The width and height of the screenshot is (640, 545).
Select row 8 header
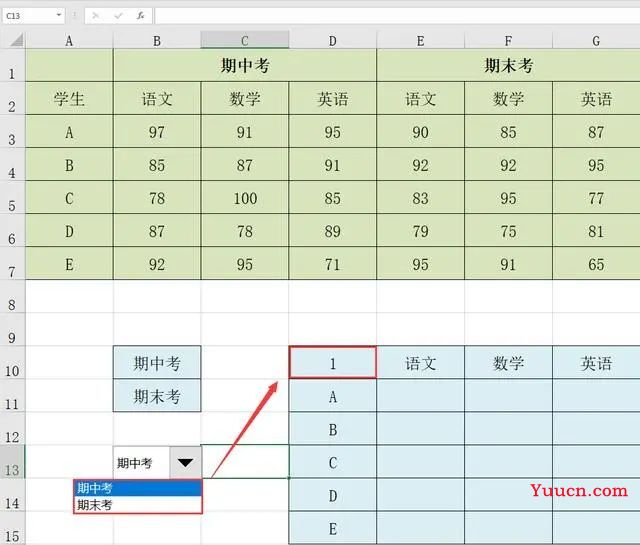tap(12, 297)
